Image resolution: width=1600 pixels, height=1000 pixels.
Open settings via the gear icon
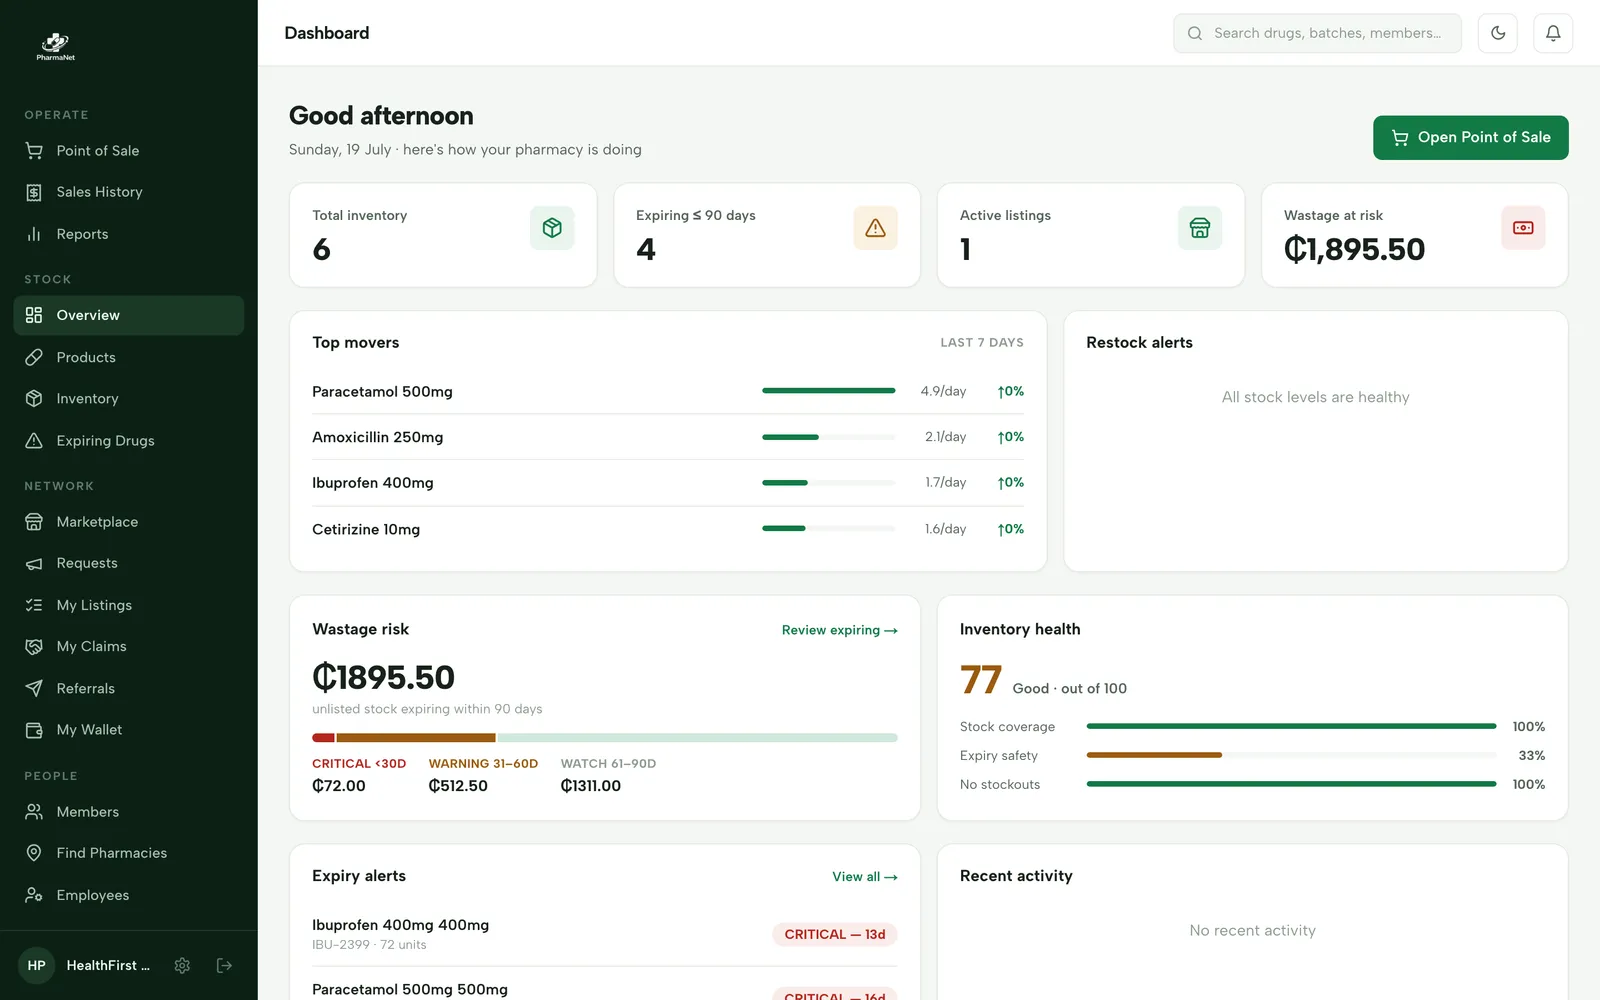tap(182, 965)
